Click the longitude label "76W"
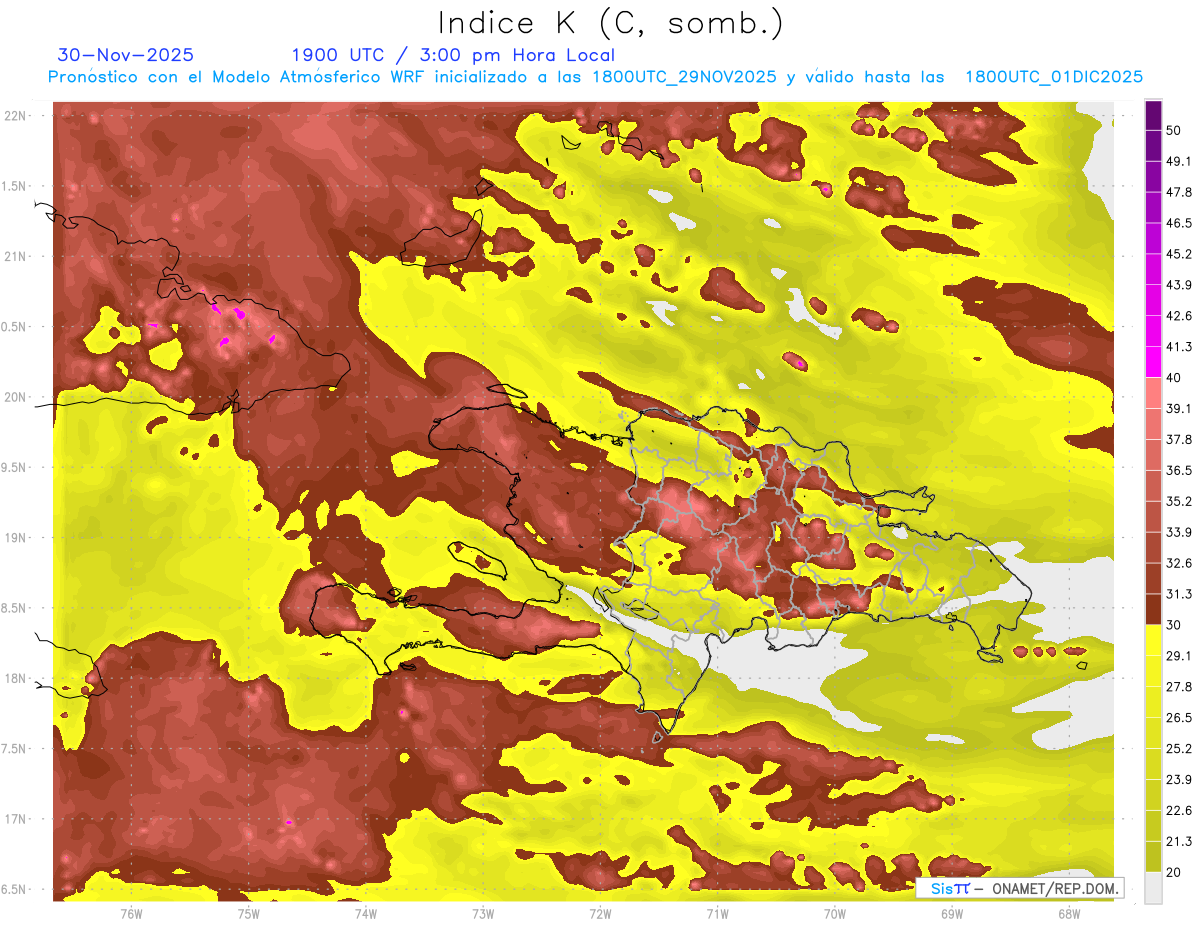 tap(131, 914)
